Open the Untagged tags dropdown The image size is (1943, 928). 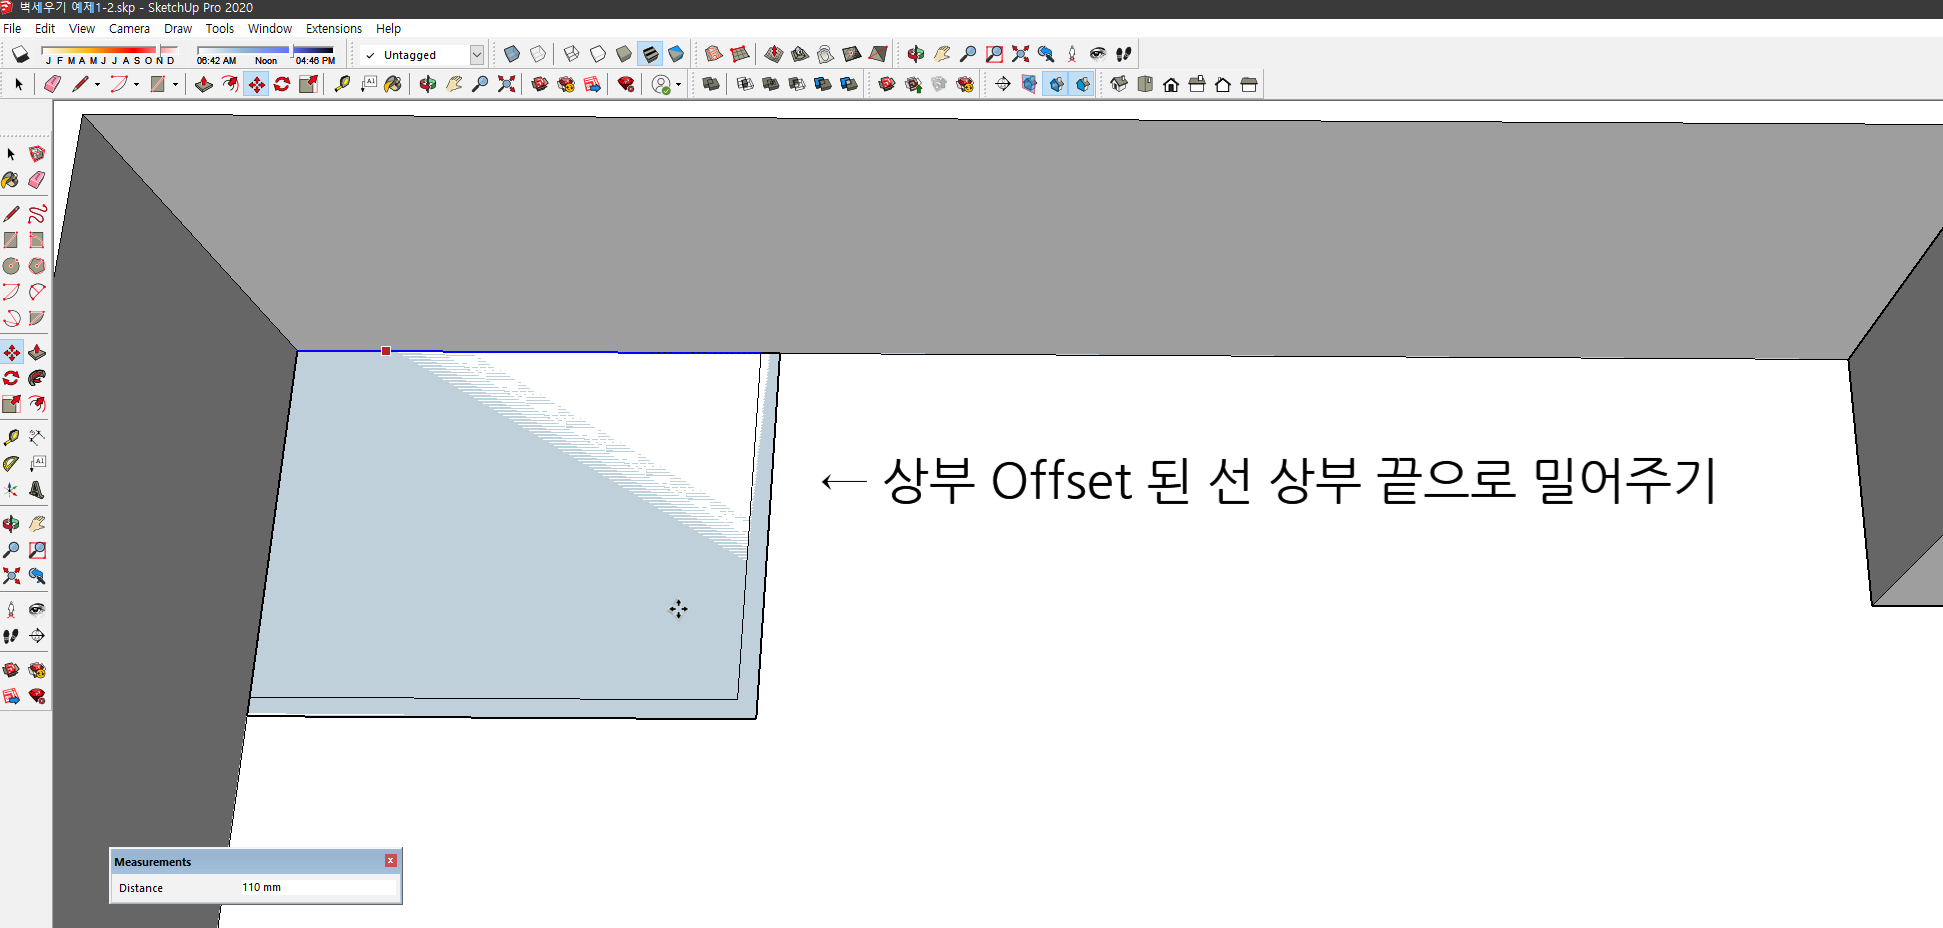[478, 55]
